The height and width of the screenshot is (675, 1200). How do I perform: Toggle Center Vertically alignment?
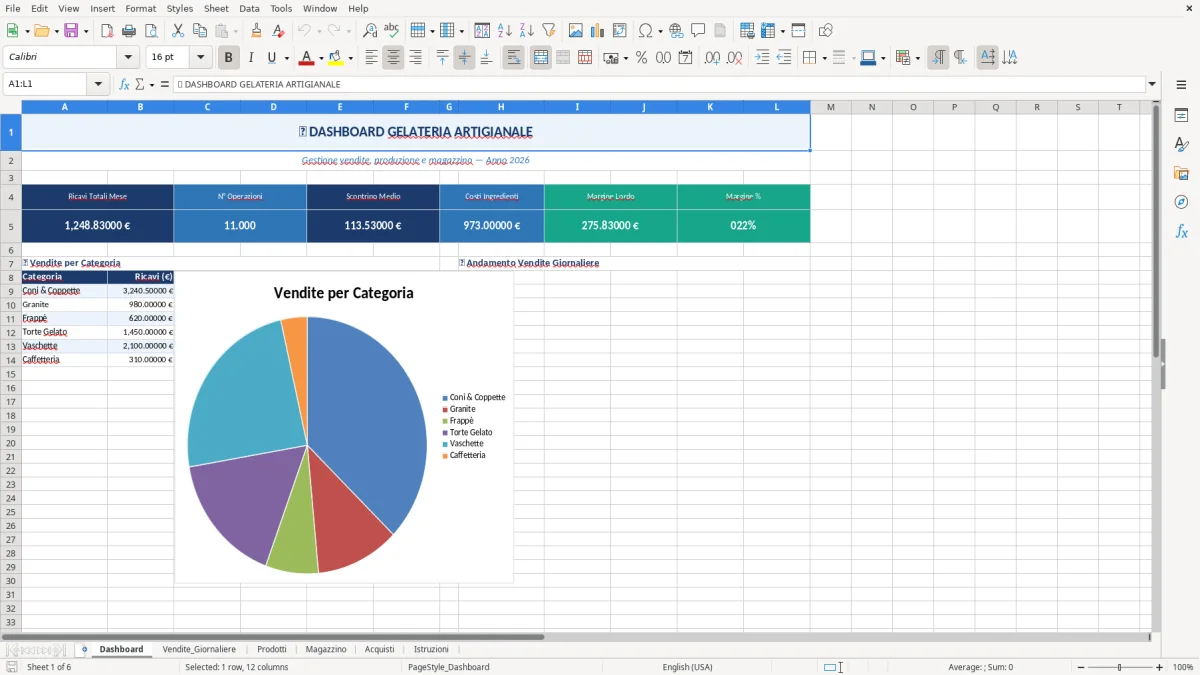(464, 58)
